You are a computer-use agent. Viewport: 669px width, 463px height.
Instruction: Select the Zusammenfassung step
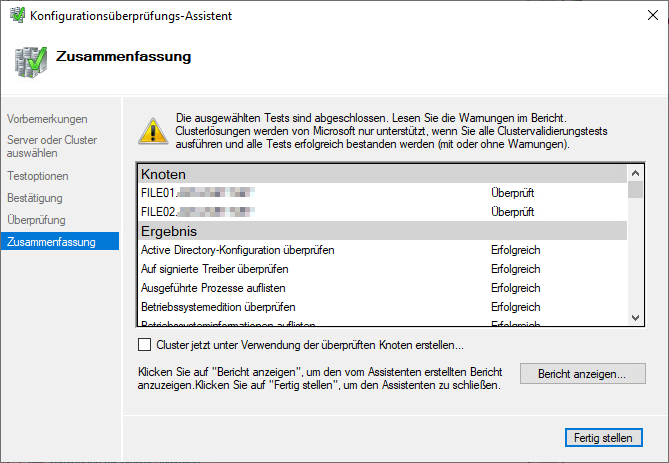pos(50,242)
